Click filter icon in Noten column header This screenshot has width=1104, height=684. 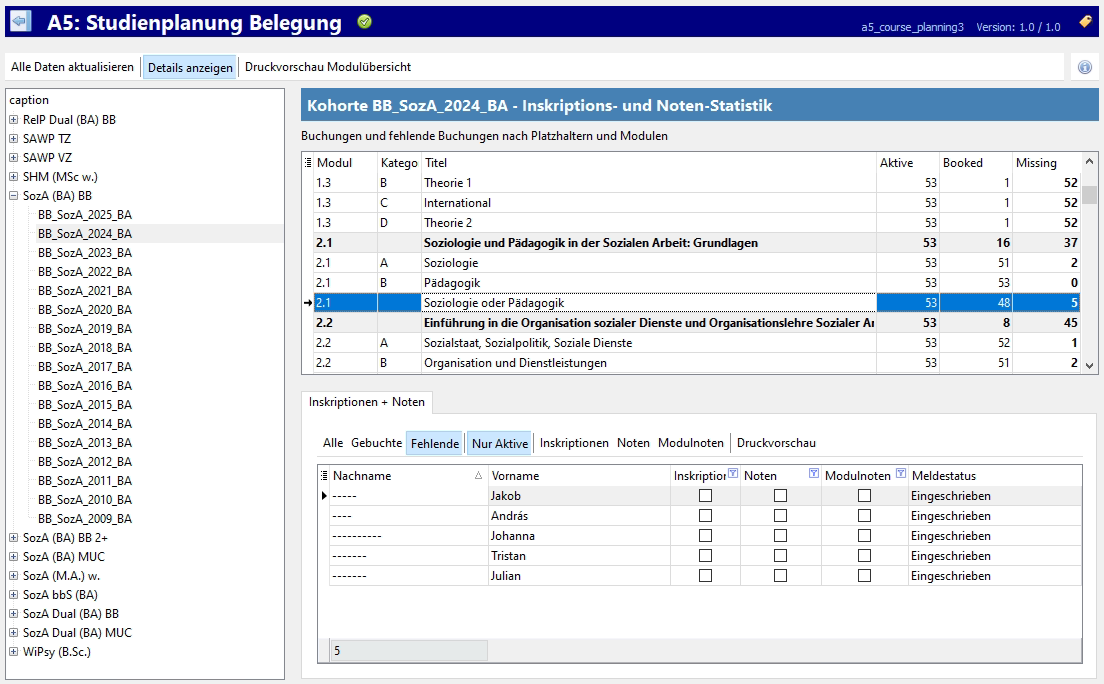coord(813,475)
